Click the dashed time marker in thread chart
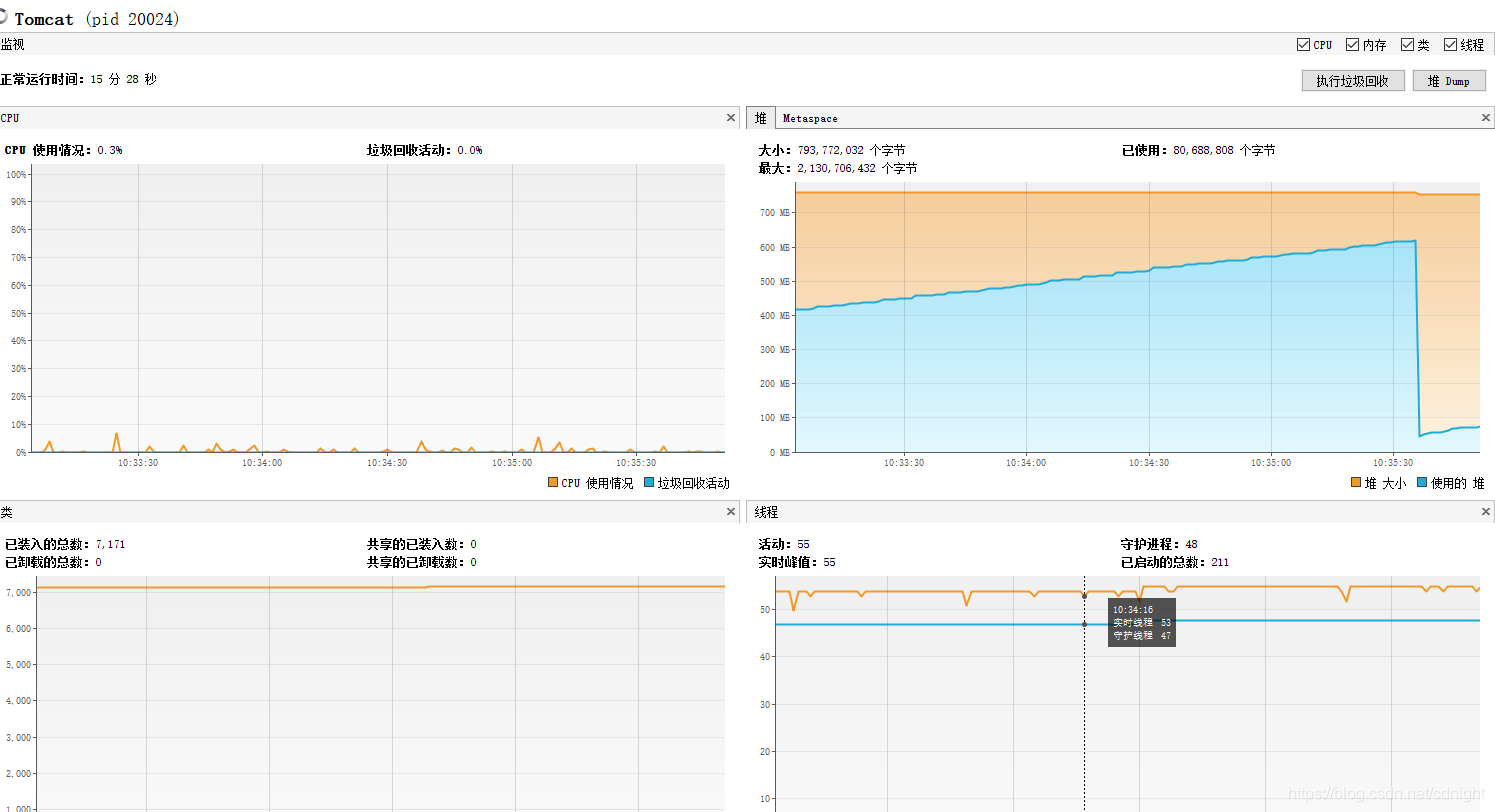 pyautogui.click(x=1084, y=694)
